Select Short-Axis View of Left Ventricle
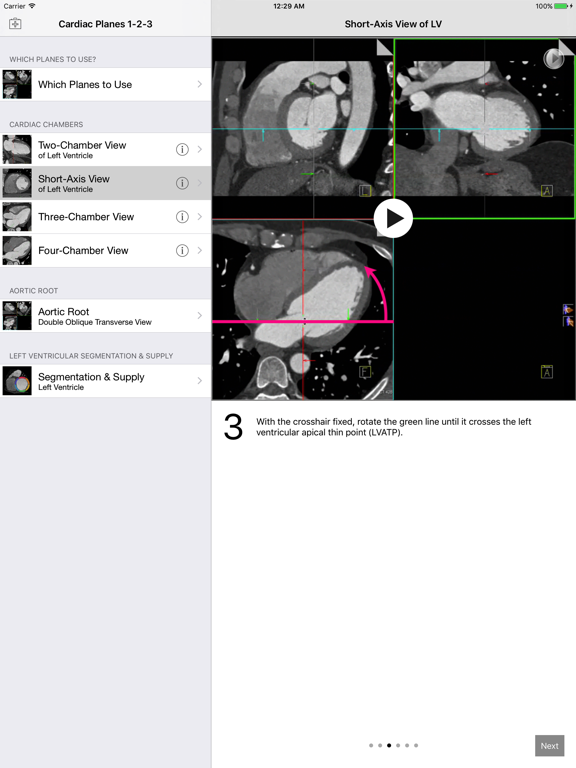Viewport: 576px width, 768px height. pyautogui.click(x=105, y=183)
